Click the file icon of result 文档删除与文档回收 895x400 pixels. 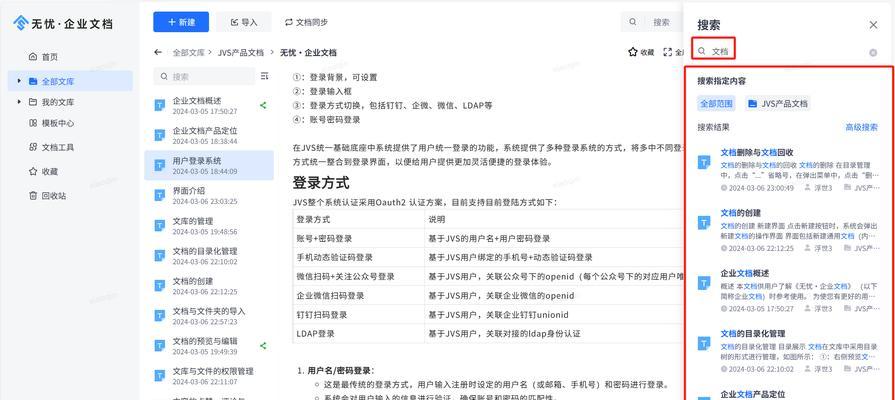[x=704, y=161]
